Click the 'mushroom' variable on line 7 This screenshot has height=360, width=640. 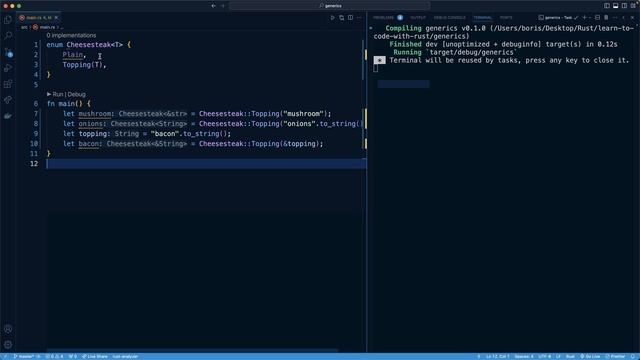click(94, 114)
